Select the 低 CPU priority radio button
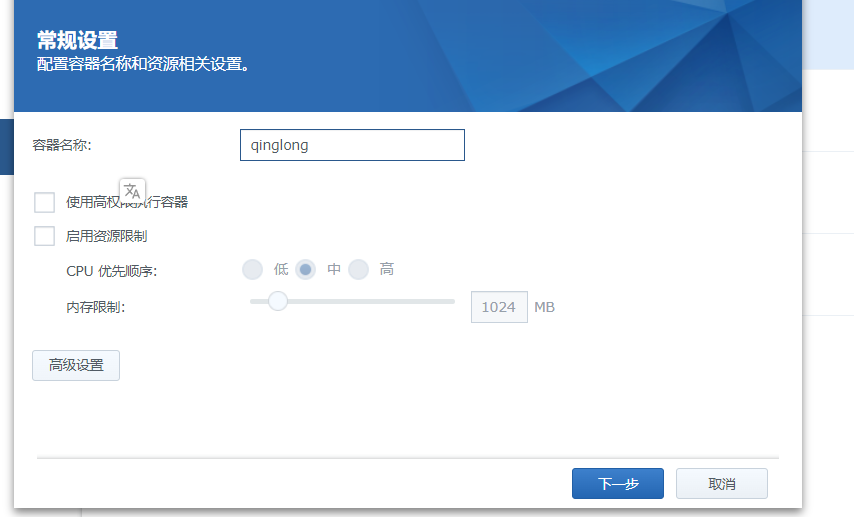The height and width of the screenshot is (517, 854). pos(252,269)
